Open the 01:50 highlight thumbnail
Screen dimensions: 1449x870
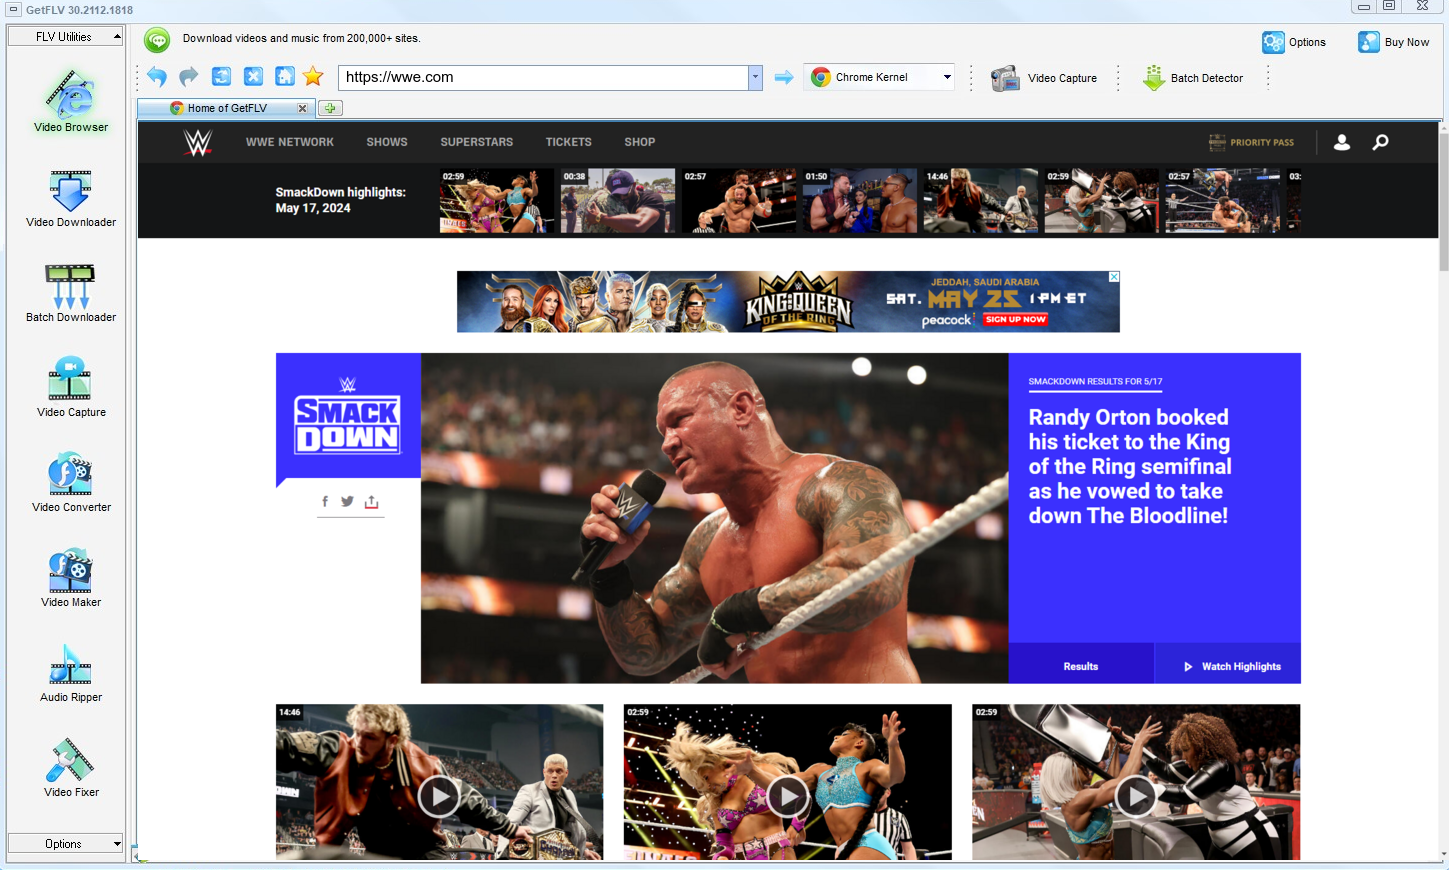860,201
